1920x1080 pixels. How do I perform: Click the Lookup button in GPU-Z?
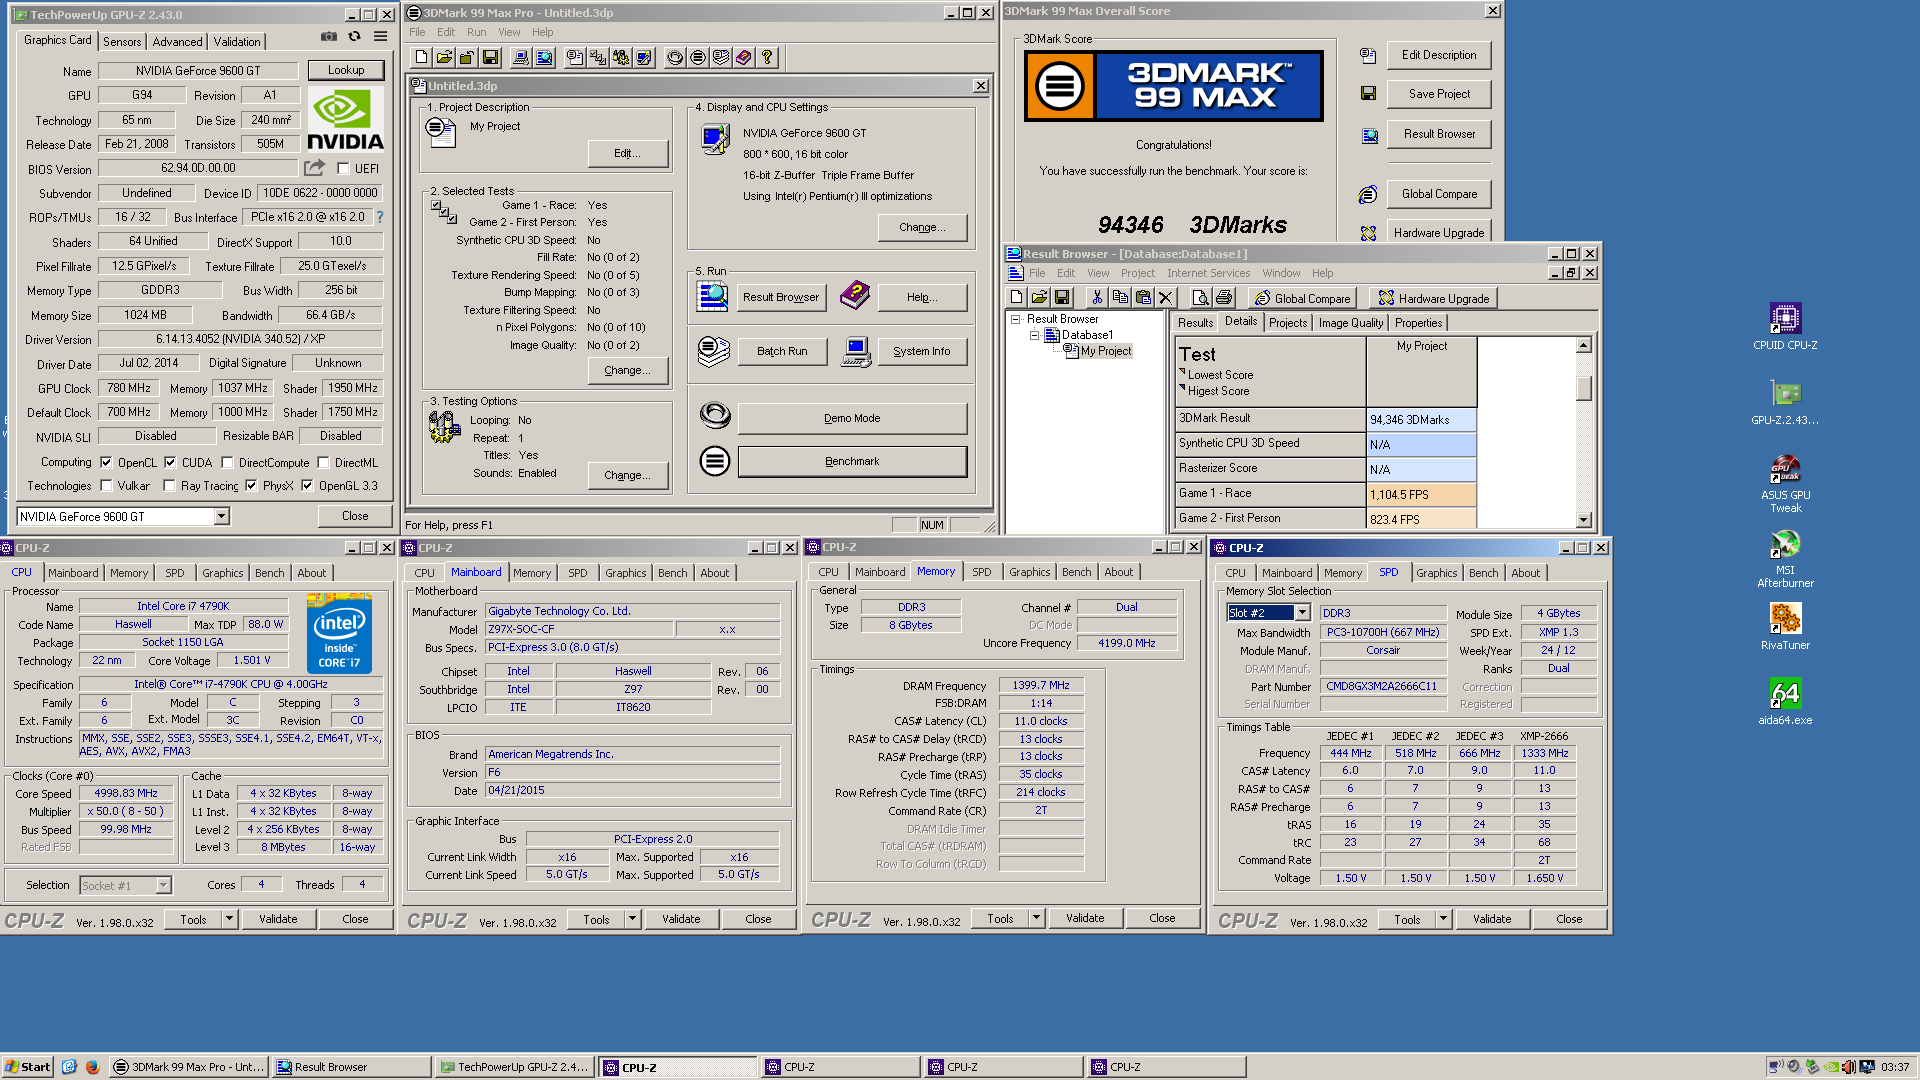point(346,70)
